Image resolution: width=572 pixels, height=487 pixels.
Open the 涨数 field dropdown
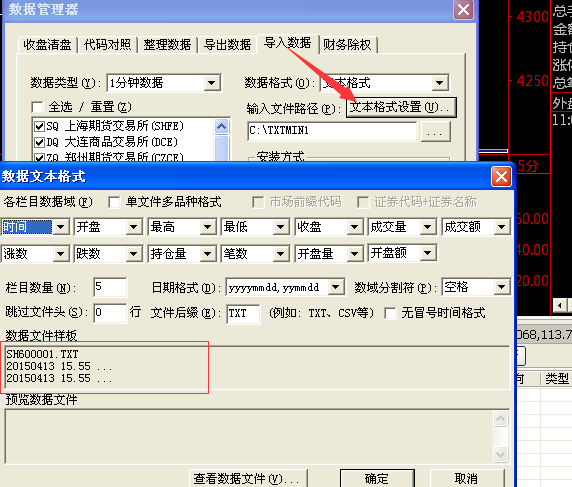[x=61, y=253]
